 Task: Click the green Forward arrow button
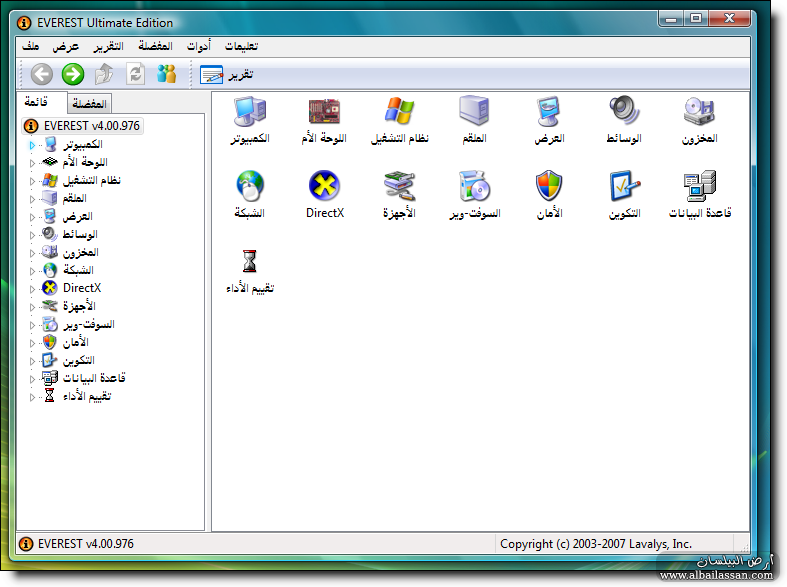pyautogui.click(x=73, y=75)
